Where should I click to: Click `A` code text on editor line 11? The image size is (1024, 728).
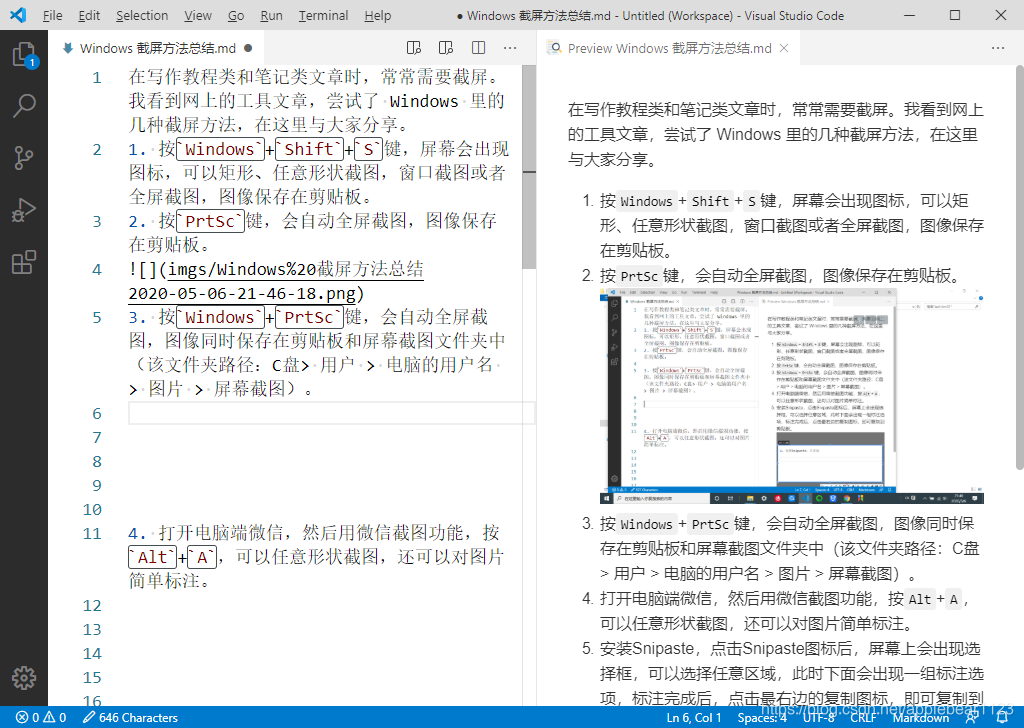[202, 557]
